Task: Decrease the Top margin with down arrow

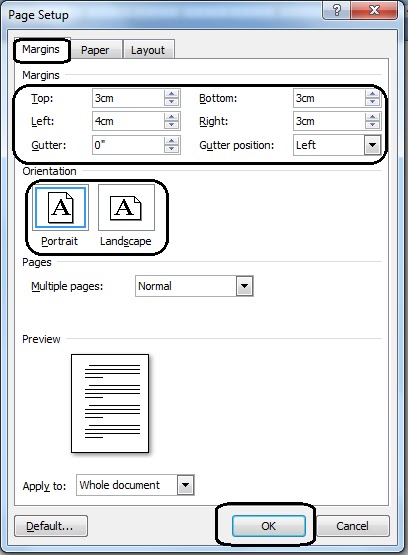Action: coord(172,102)
